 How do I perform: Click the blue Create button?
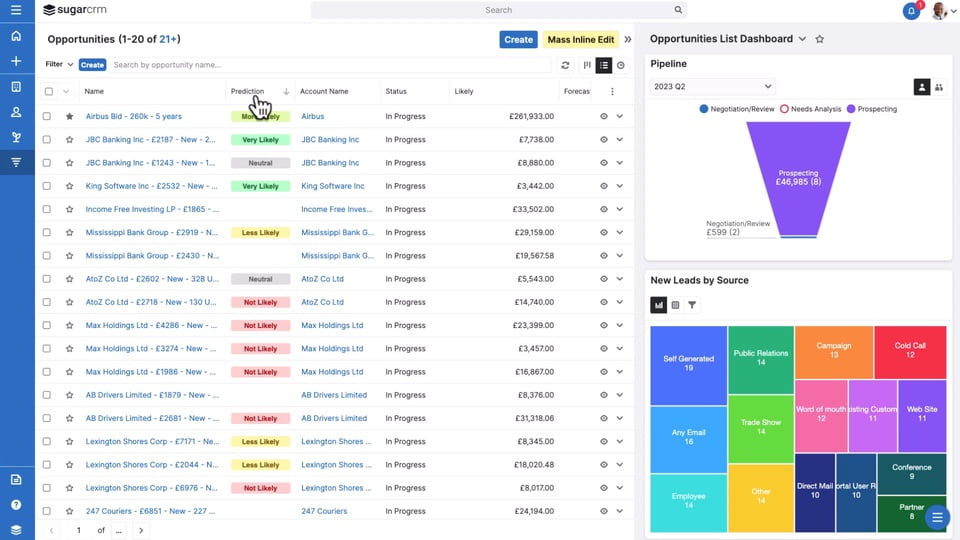[x=518, y=39]
